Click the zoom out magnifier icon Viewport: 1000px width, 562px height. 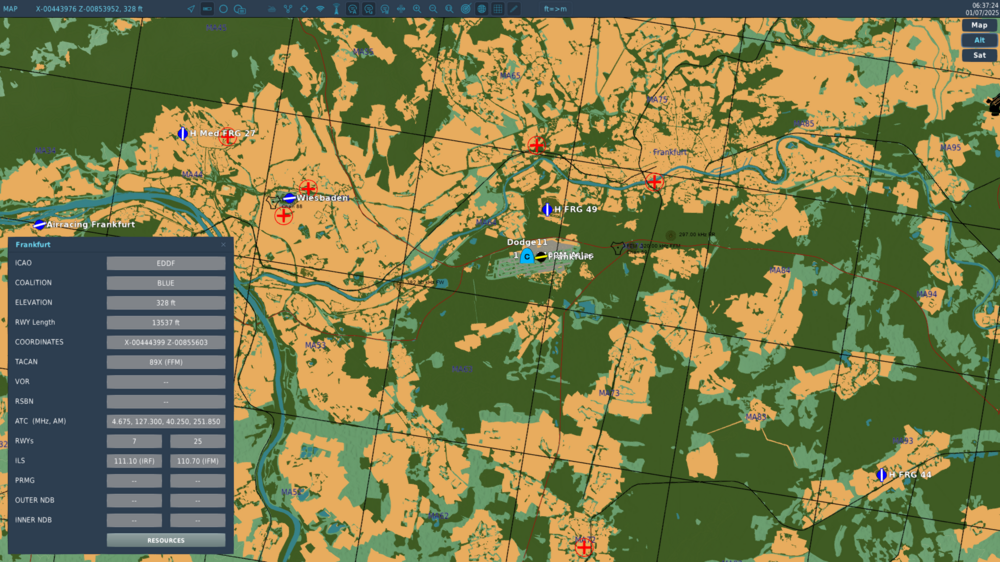(433, 9)
